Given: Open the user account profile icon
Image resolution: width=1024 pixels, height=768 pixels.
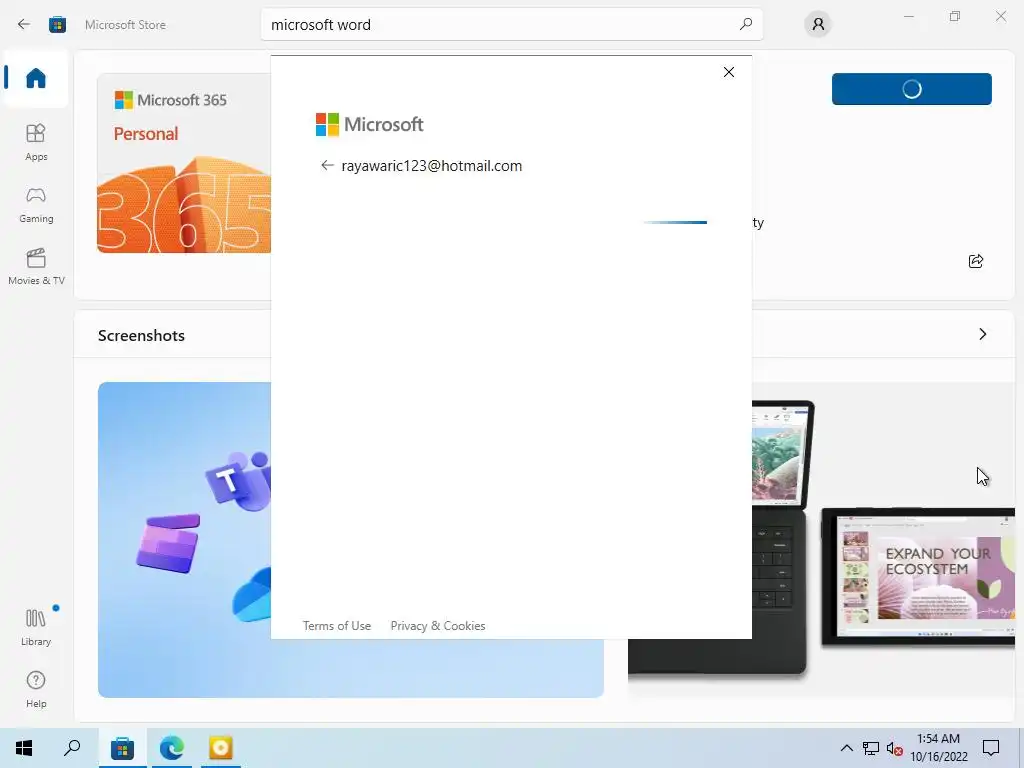Looking at the screenshot, I should pos(818,25).
